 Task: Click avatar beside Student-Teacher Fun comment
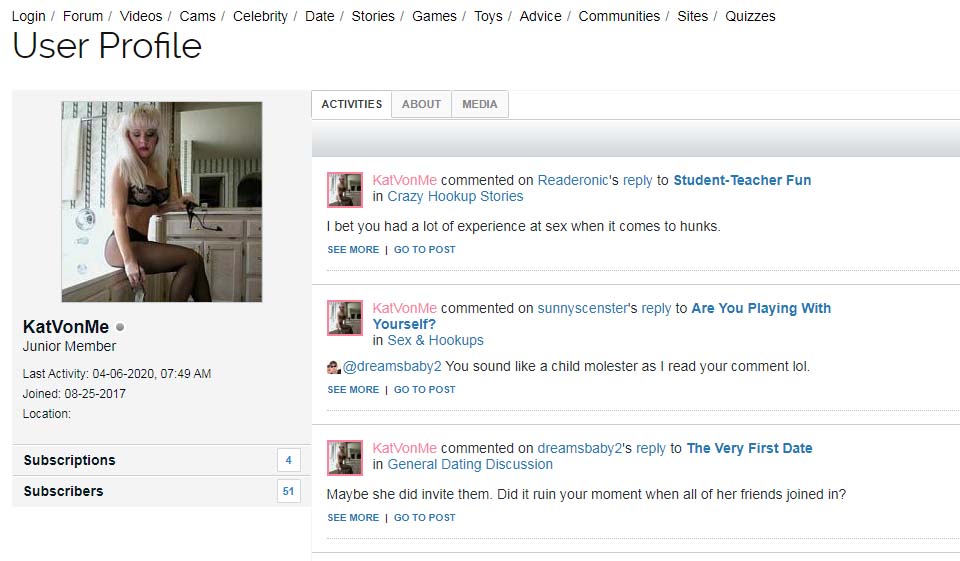(x=345, y=189)
